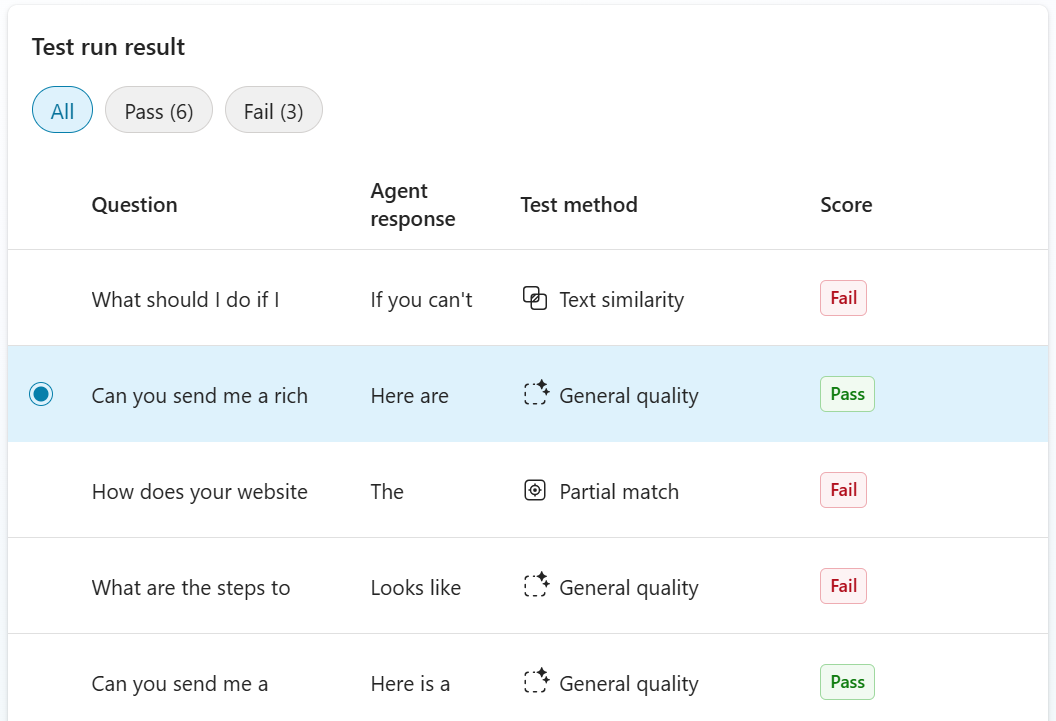Filter results by Pass (6)
This screenshot has width=1056, height=721.
click(158, 110)
